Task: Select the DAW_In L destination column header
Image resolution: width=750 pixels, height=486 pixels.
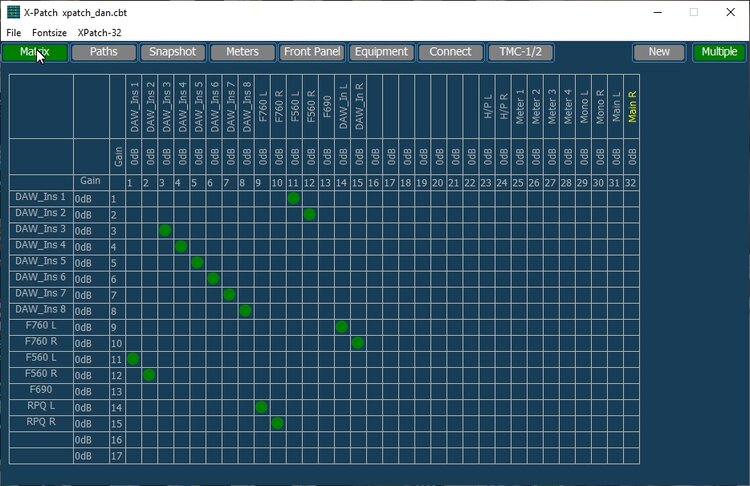Action: [x=343, y=107]
